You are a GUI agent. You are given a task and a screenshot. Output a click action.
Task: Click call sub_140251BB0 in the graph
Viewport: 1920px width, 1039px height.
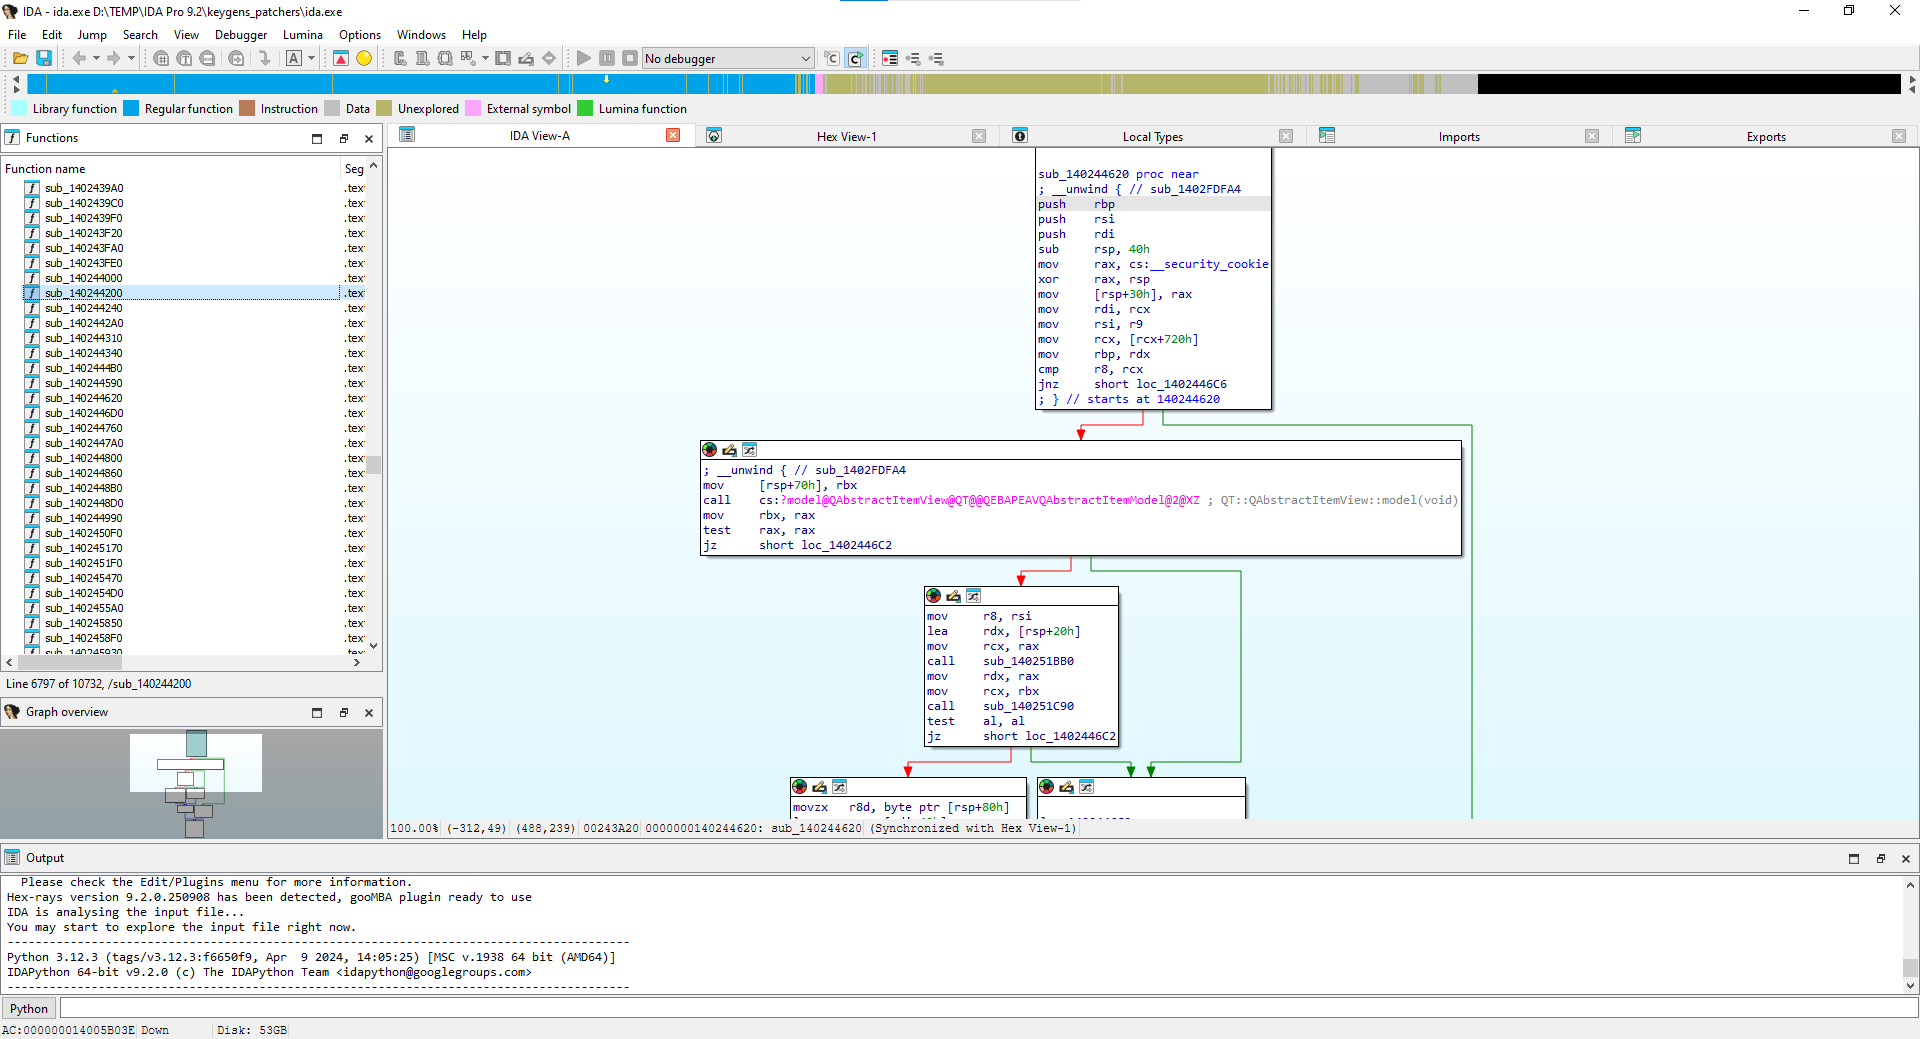click(1000, 661)
